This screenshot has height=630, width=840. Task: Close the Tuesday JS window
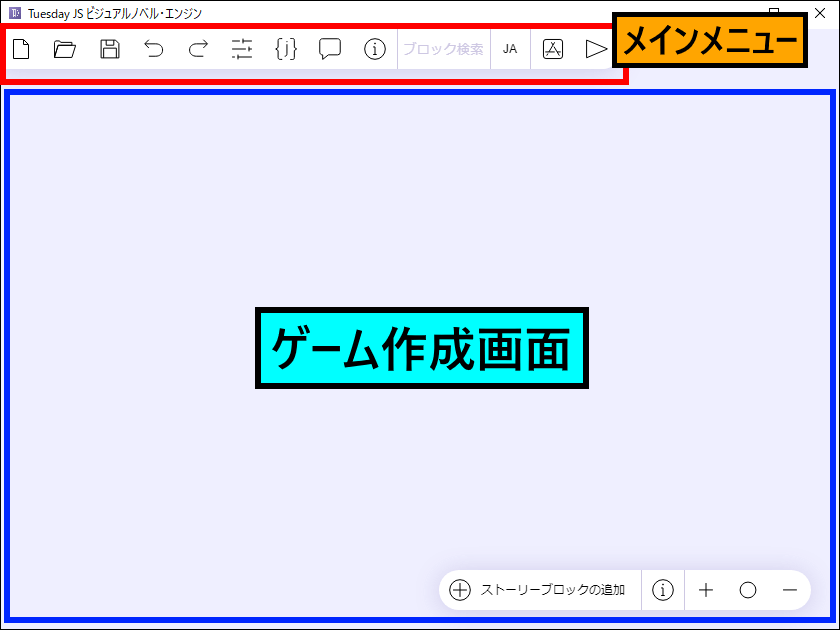(x=820, y=11)
